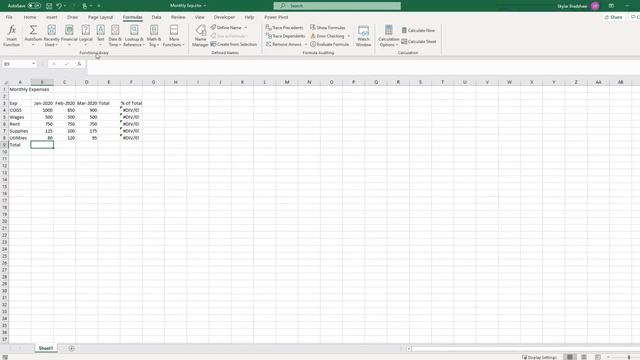Toggle Show Formulas
Screen dimensions: 640x360
point(328,27)
